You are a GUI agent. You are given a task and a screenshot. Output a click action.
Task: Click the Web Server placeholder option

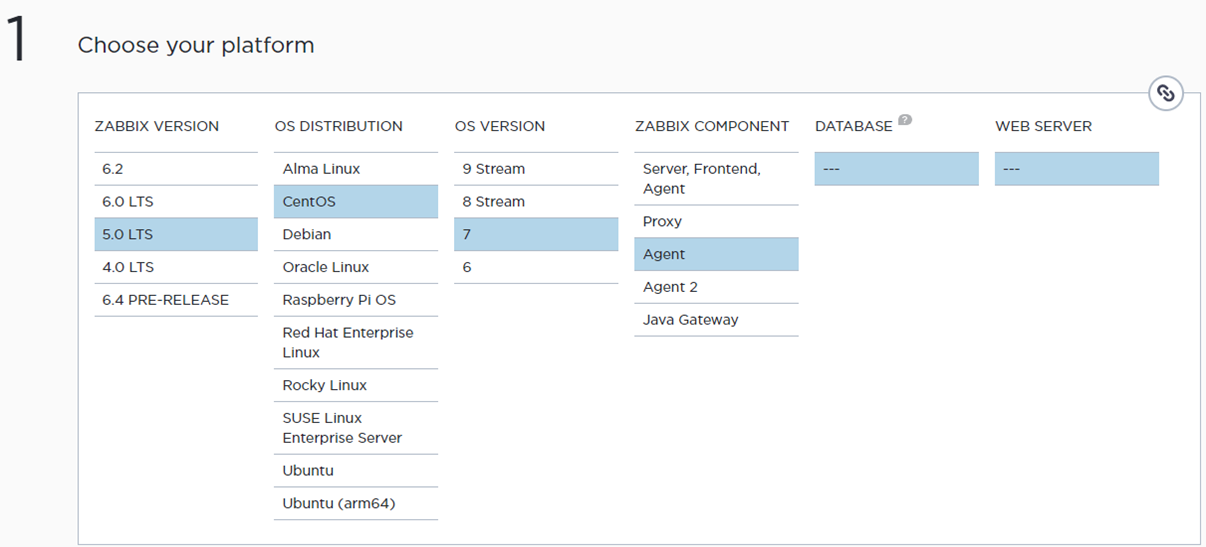point(1077,169)
